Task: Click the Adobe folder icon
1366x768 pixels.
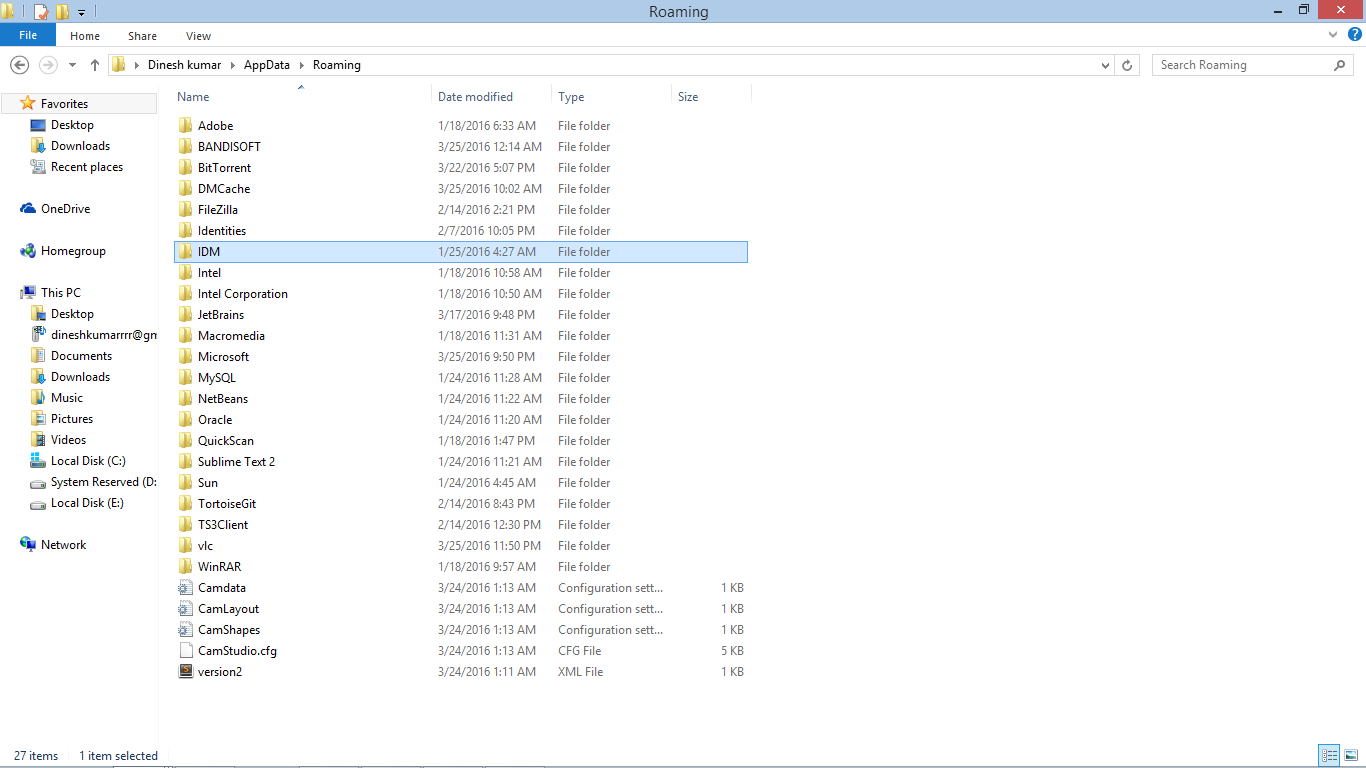Action: (x=185, y=126)
